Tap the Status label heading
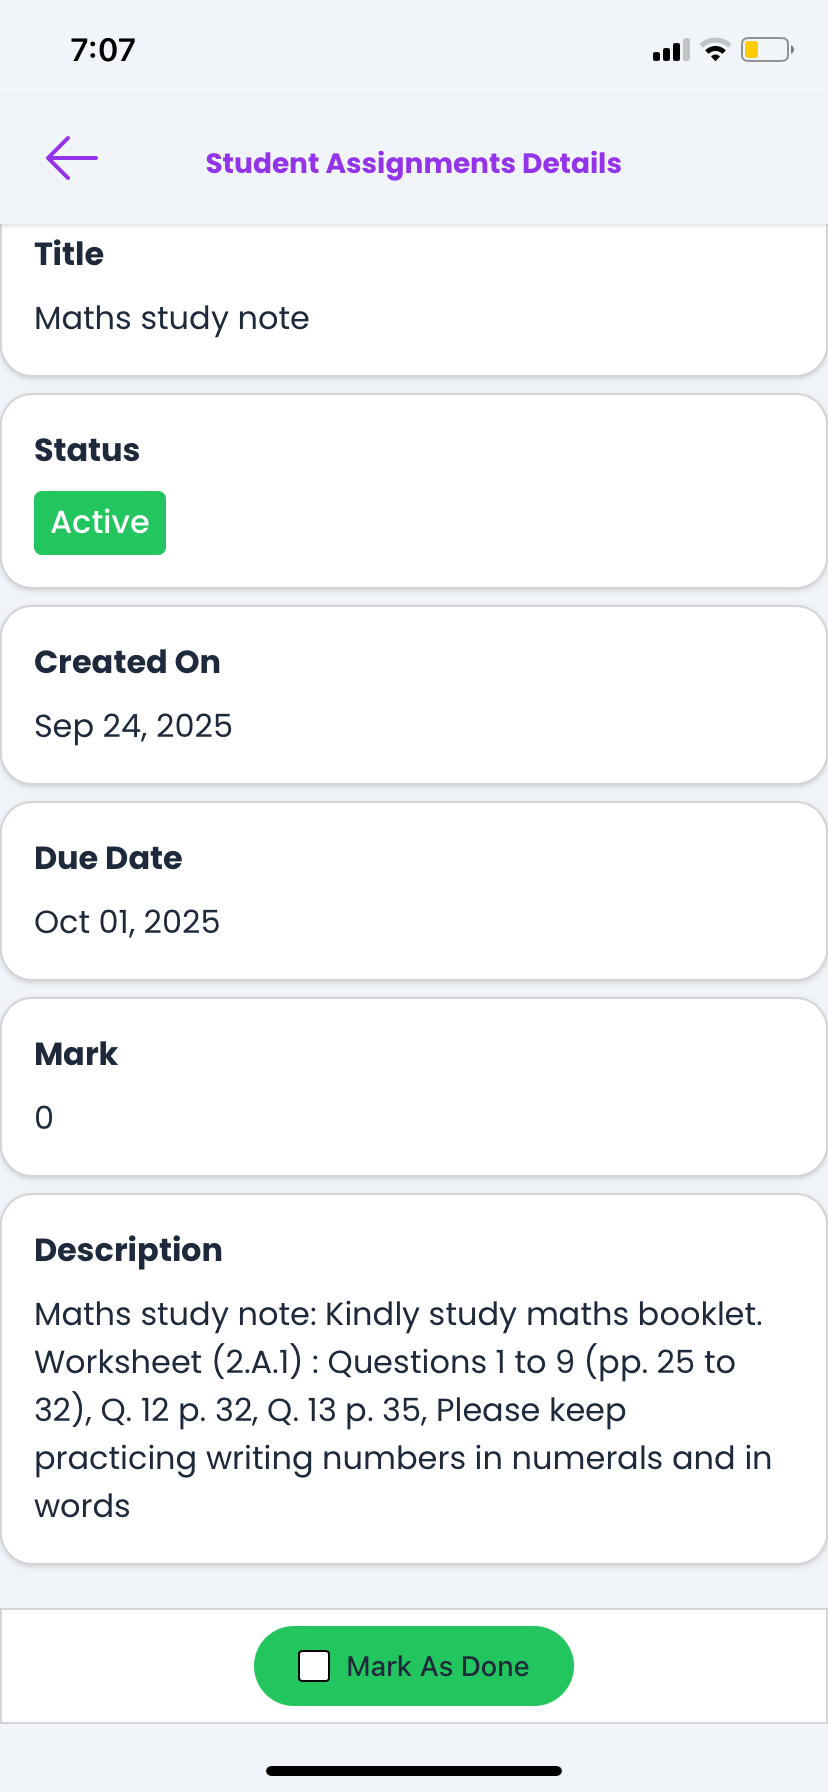828x1792 pixels. coord(87,450)
